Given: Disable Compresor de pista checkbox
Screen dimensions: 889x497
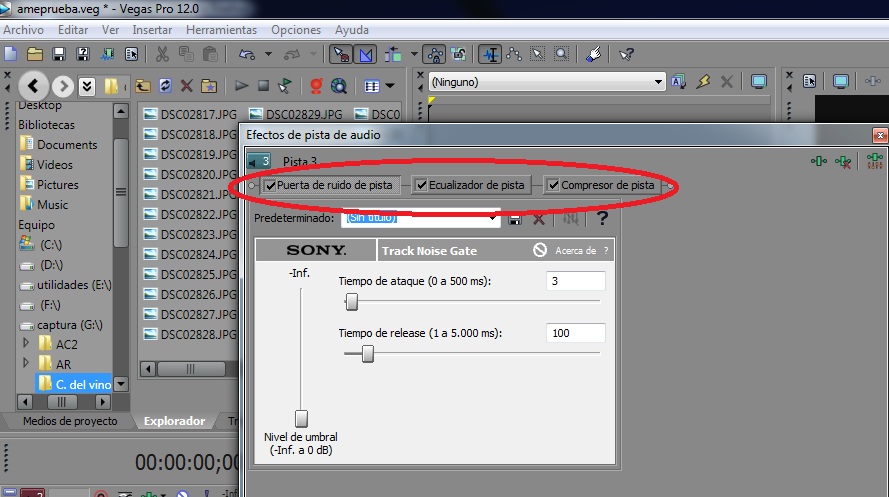Looking at the screenshot, I should click(x=553, y=185).
